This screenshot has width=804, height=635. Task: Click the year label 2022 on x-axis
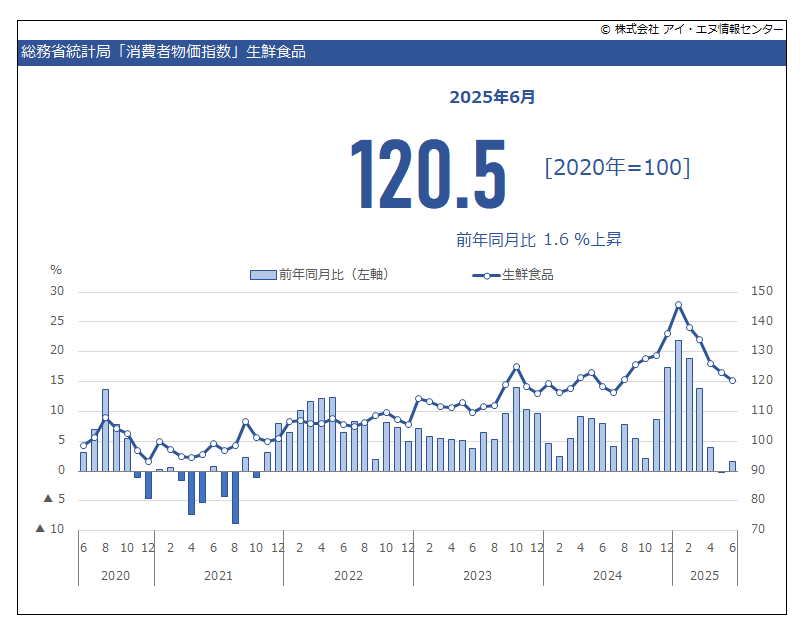[x=348, y=576]
